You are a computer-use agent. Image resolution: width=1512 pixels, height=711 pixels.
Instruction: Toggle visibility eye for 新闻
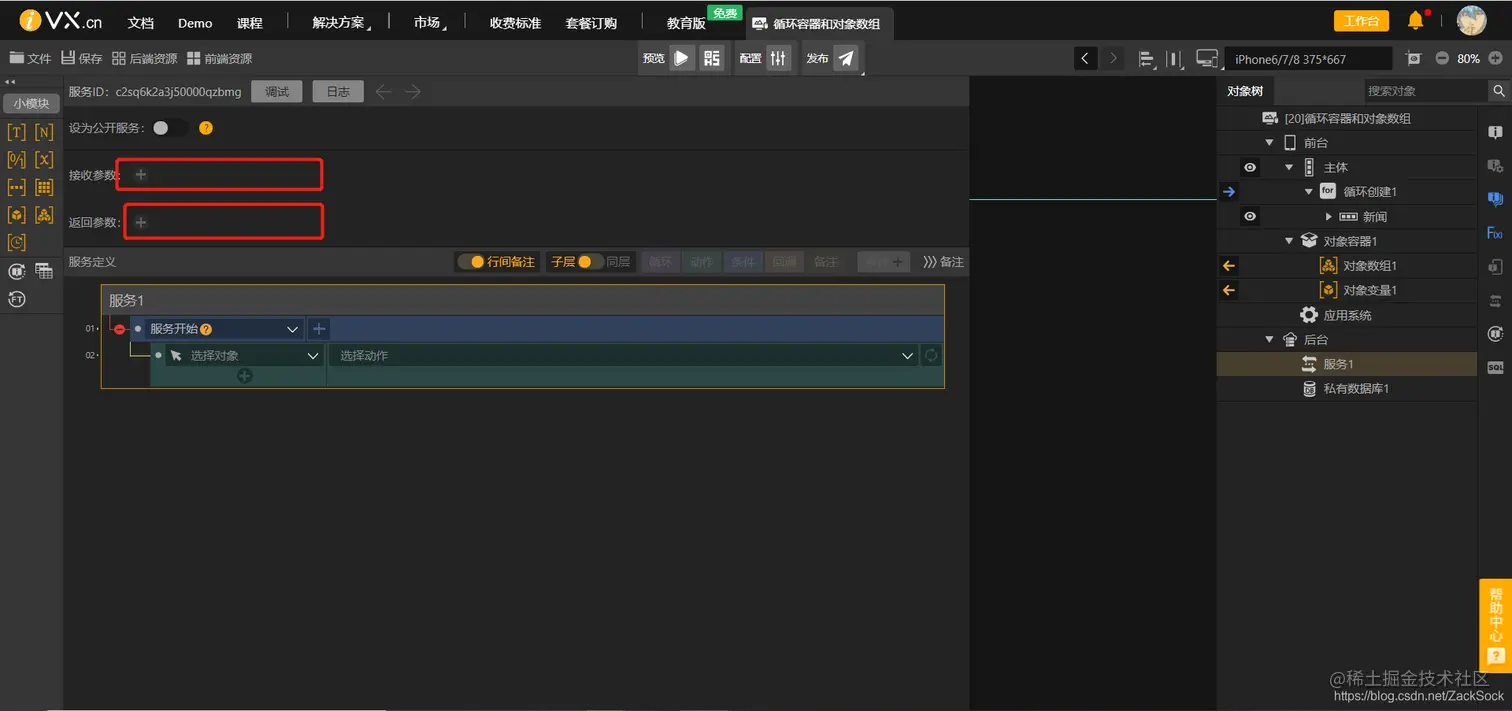coord(1250,216)
